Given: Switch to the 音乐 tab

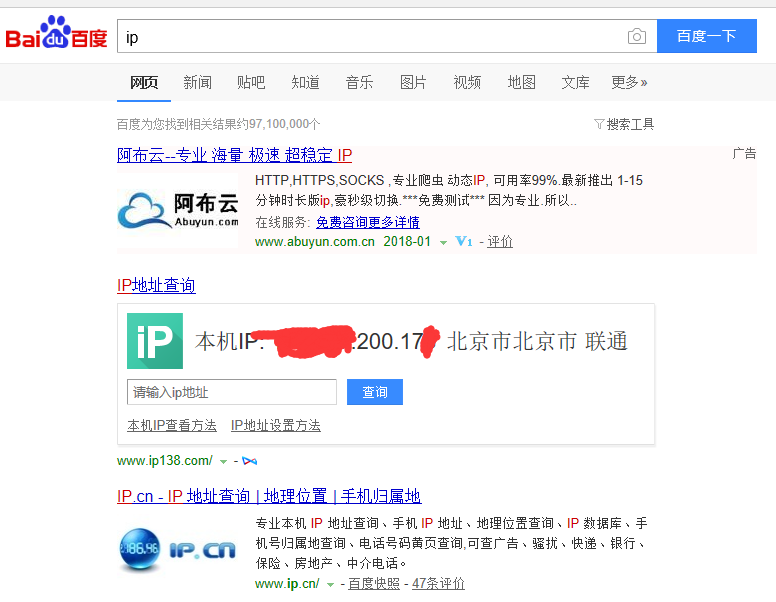Looking at the screenshot, I should coord(359,82).
